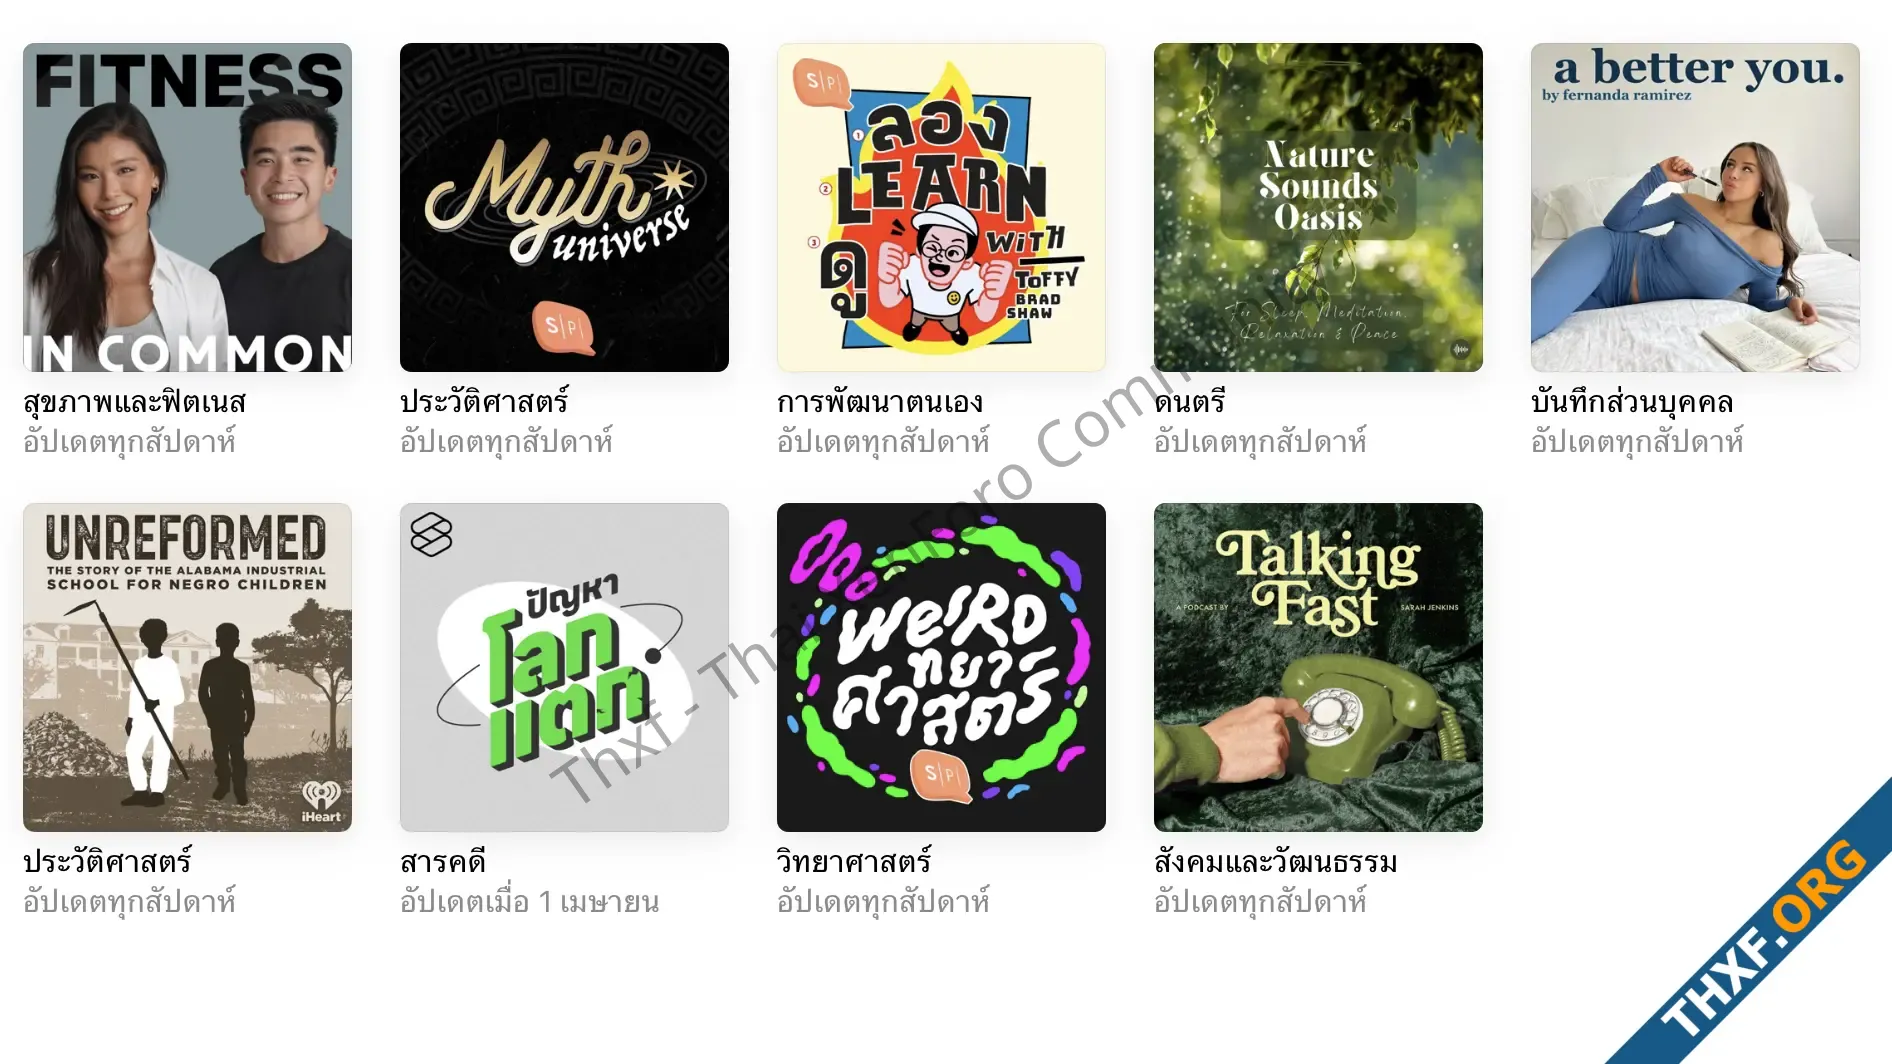The height and width of the screenshot is (1064, 1892).
Task: Open the ดนตรี category link
Action: (1189, 402)
